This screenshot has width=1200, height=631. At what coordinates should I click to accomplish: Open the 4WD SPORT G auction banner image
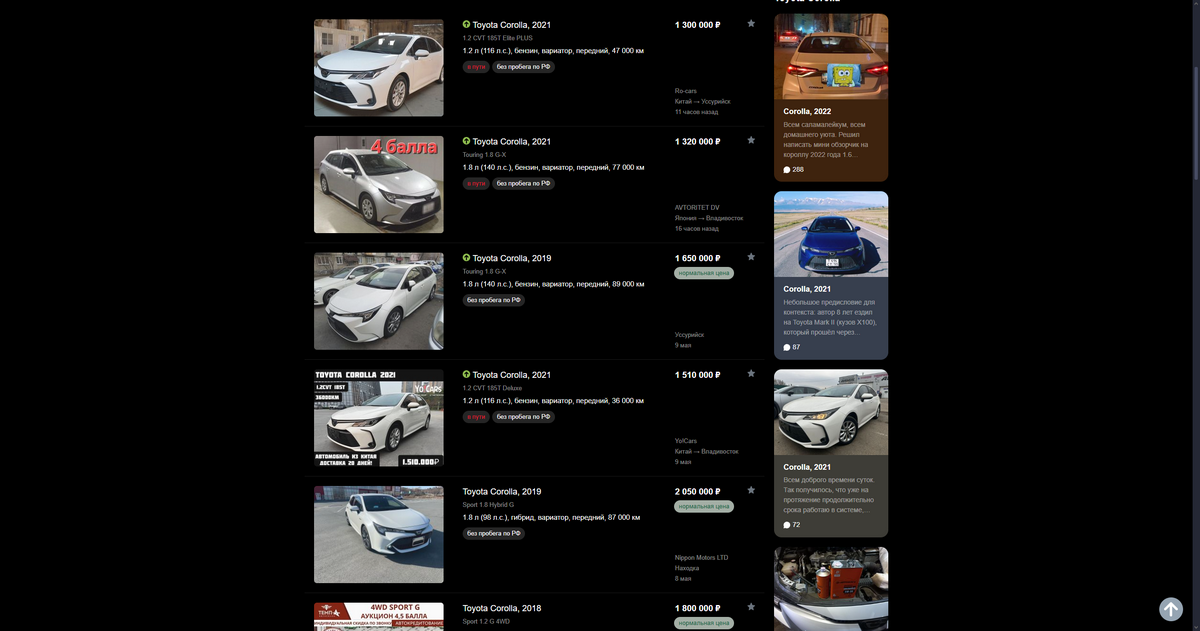(379, 617)
